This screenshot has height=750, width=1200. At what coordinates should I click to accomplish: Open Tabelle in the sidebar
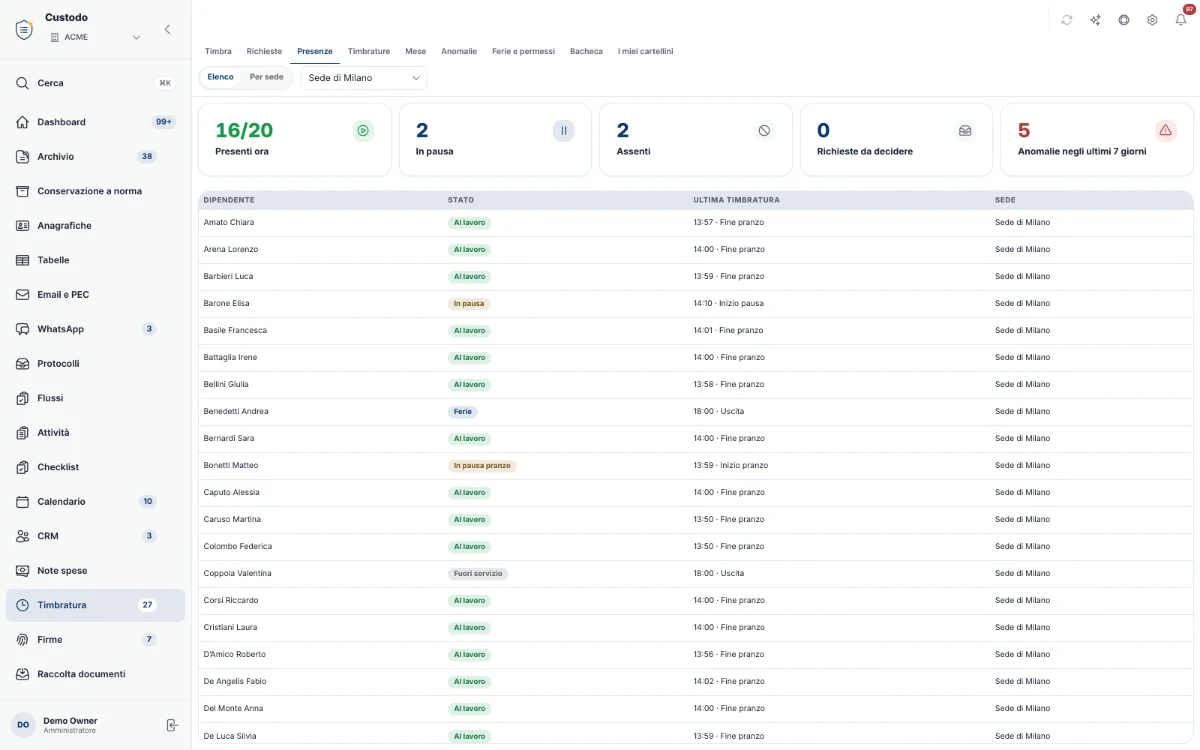(x=95, y=260)
